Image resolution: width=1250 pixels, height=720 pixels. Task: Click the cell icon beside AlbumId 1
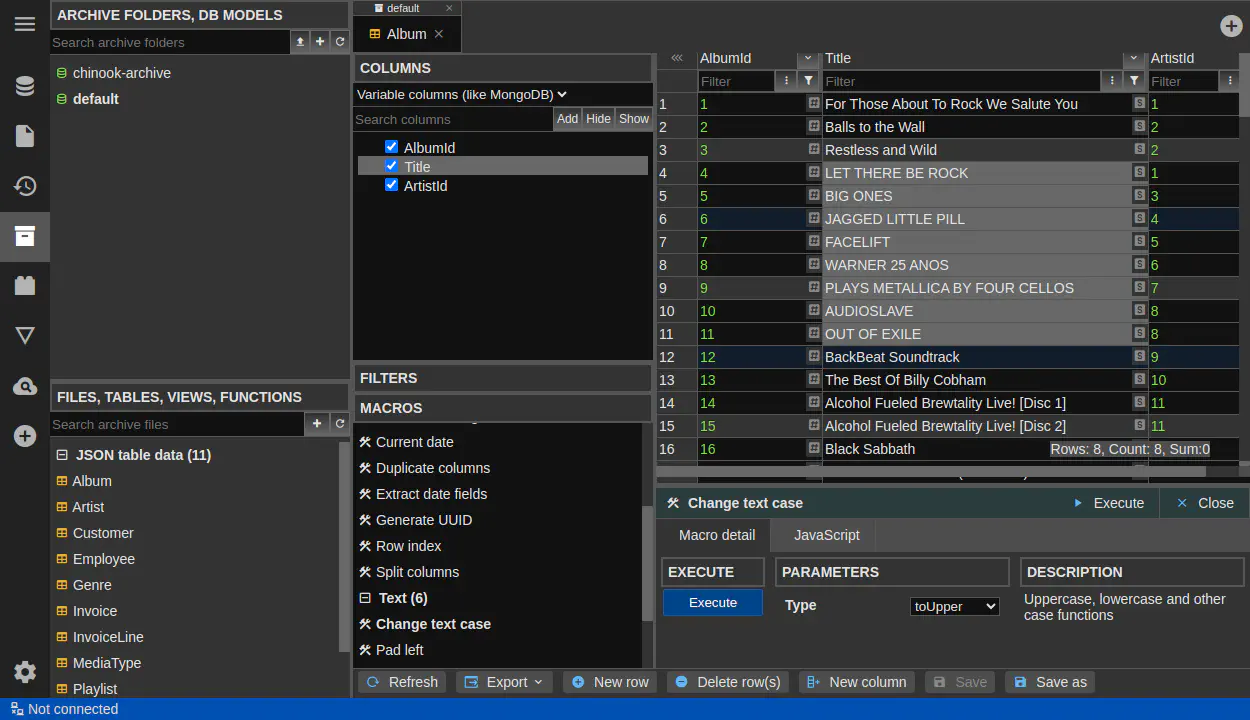pyautogui.click(x=813, y=103)
